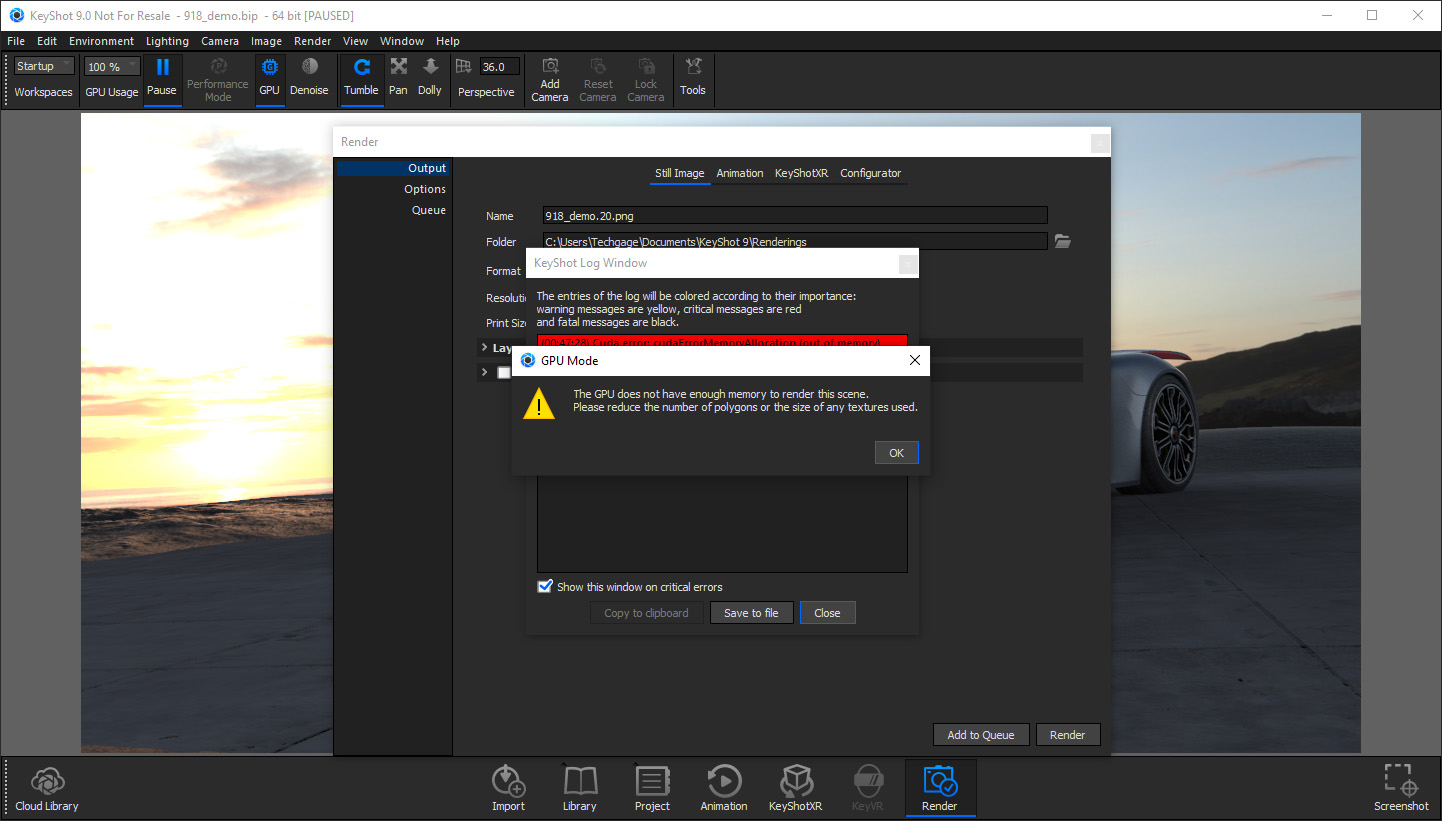Screen dimensions: 1442x821
Task: Take a Screenshot with the bottom-bar icon
Action: tap(1401, 780)
